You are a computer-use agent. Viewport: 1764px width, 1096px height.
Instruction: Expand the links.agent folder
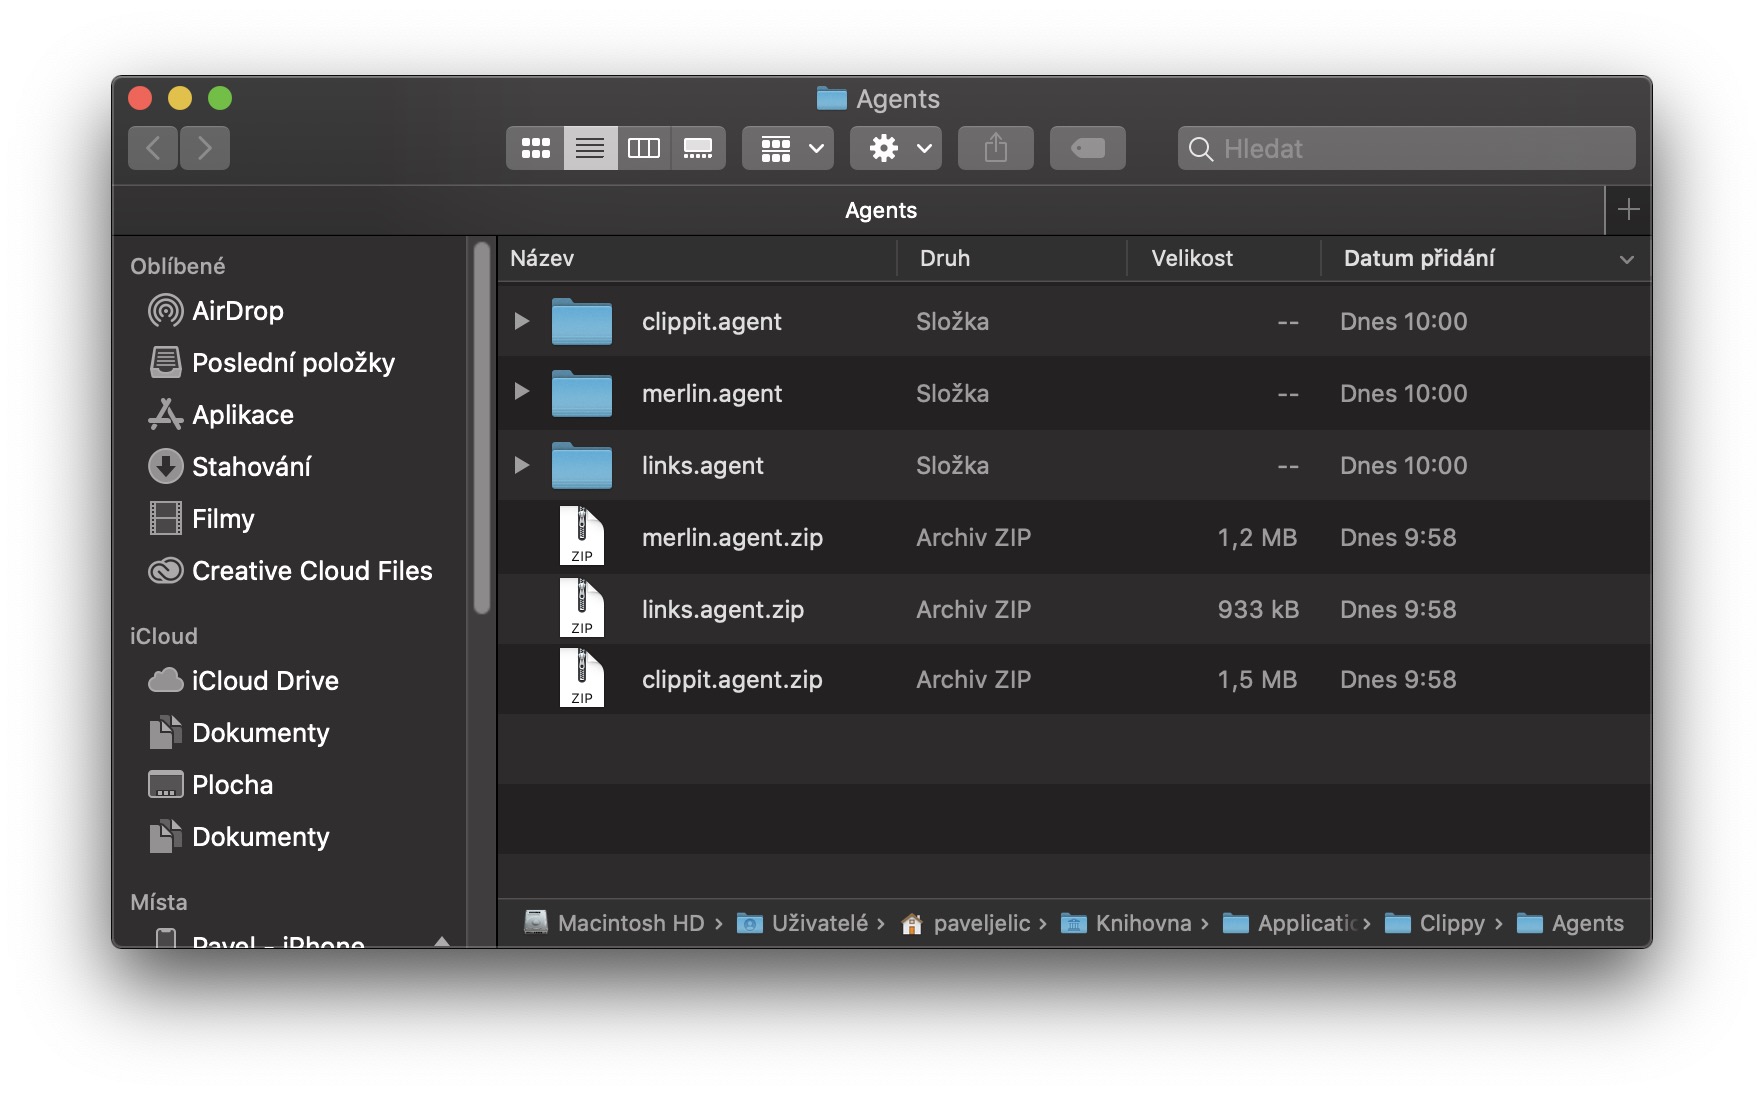[x=521, y=465]
